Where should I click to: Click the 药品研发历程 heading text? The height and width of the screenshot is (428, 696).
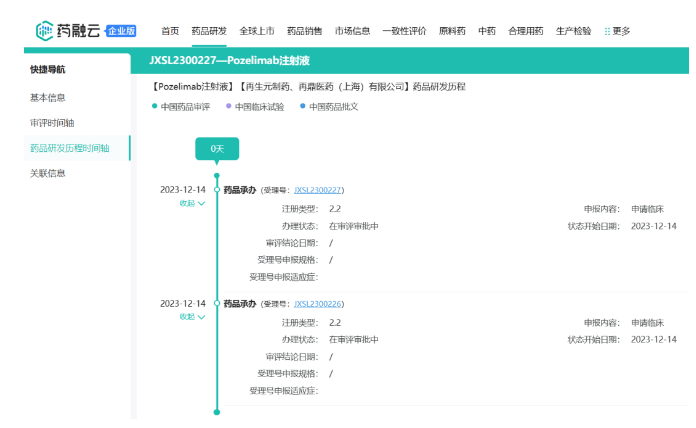point(439,87)
